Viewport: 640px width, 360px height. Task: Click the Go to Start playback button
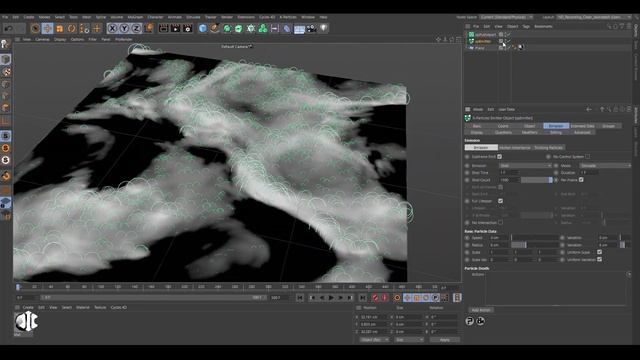coord(300,298)
